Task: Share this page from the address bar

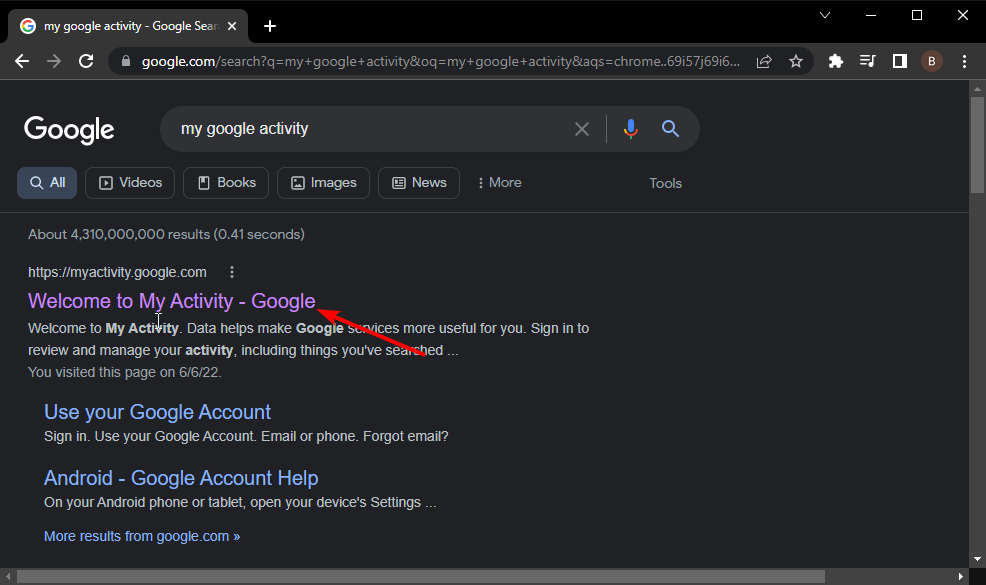Action: 764,61
